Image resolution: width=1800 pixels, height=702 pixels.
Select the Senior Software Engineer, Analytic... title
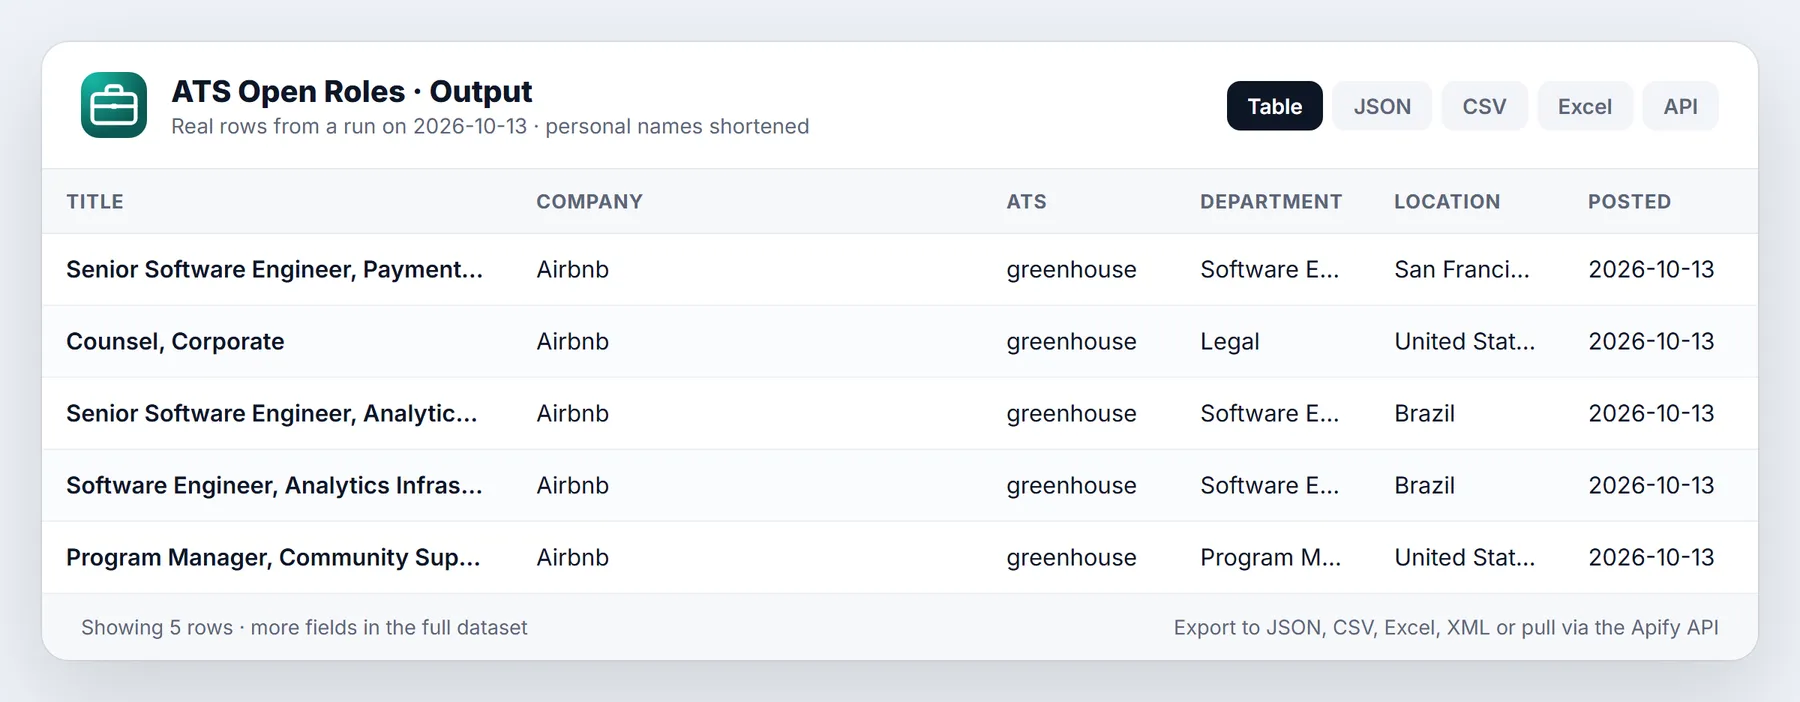coord(271,414)
